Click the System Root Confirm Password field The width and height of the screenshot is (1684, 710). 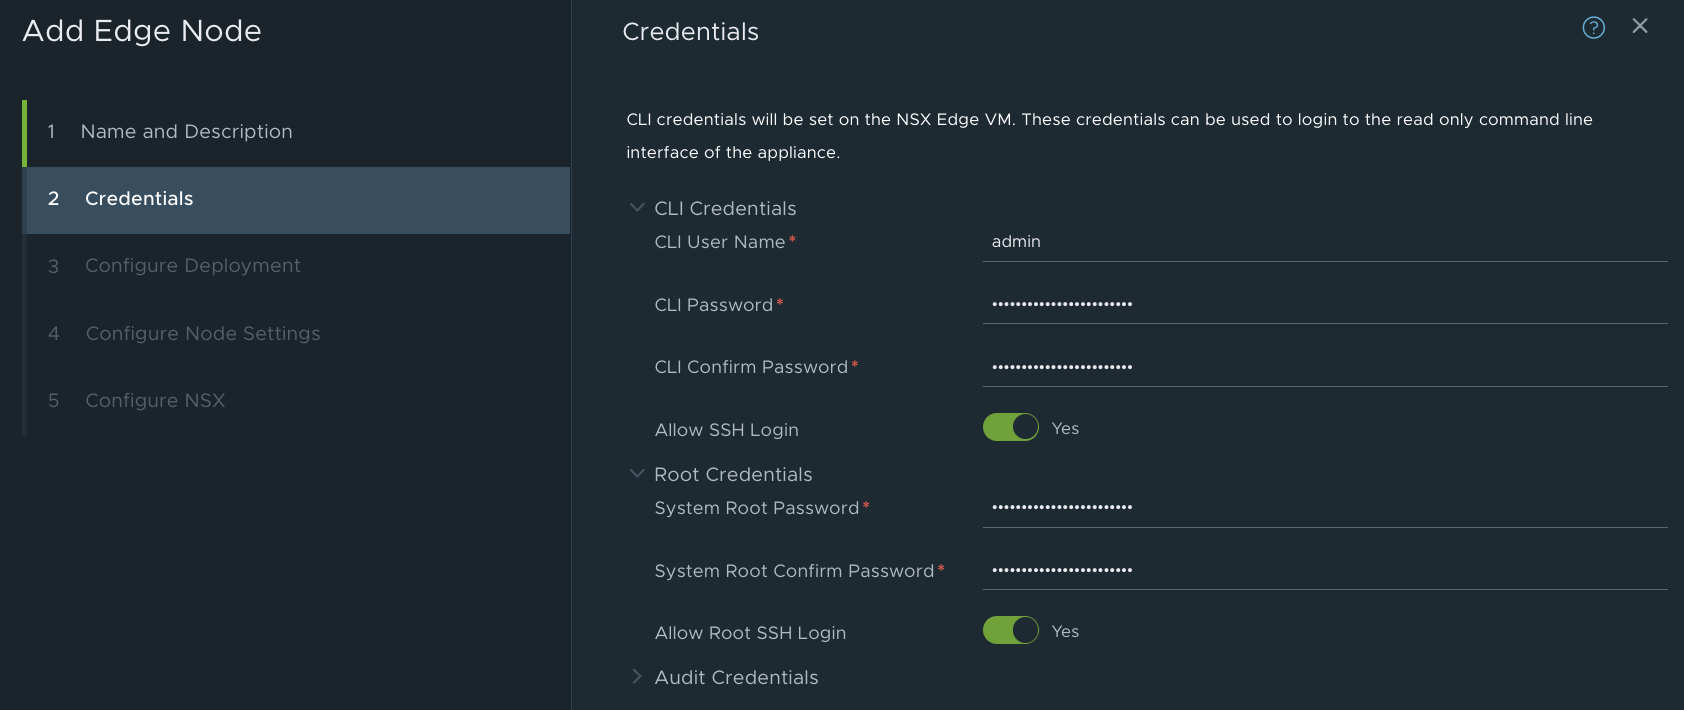[1324, 570]
